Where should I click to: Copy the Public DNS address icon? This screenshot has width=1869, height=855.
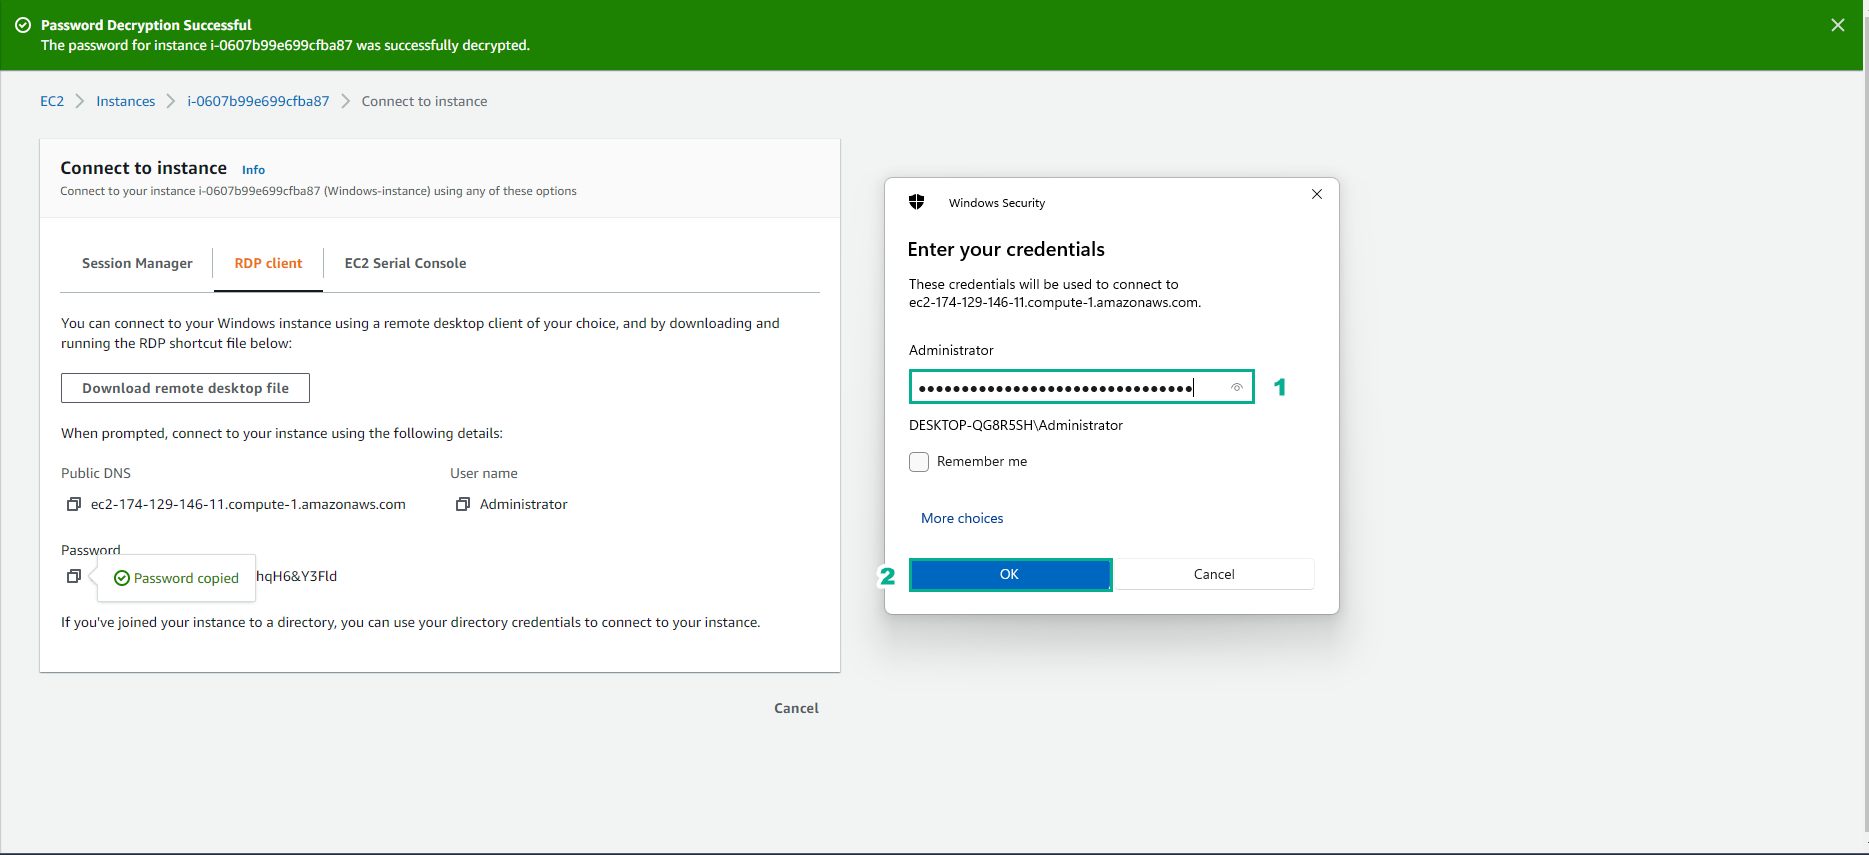pos(73,504)
